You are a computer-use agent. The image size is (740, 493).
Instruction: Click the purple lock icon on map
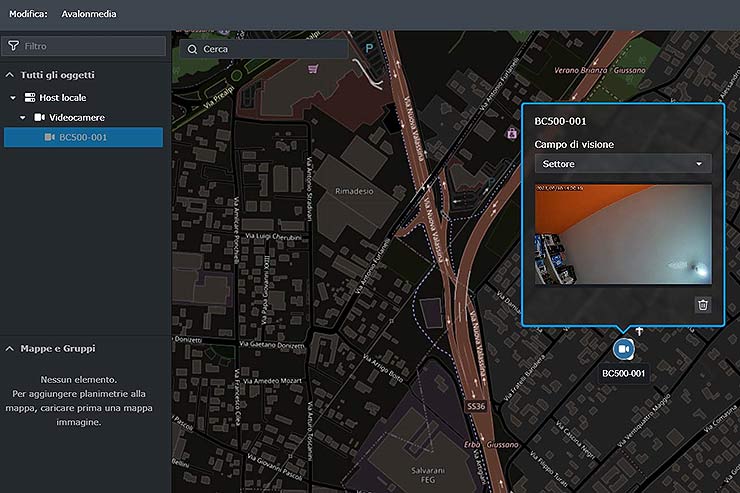[512, 132]
